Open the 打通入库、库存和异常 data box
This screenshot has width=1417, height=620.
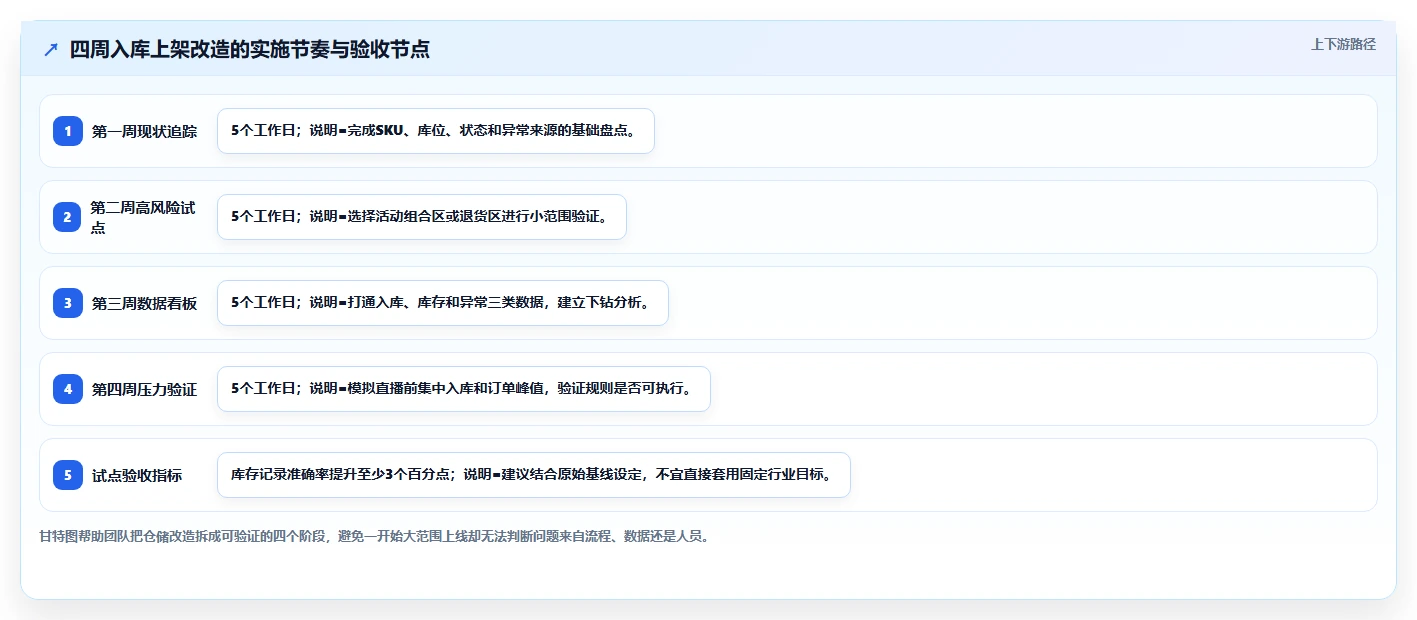442,303
